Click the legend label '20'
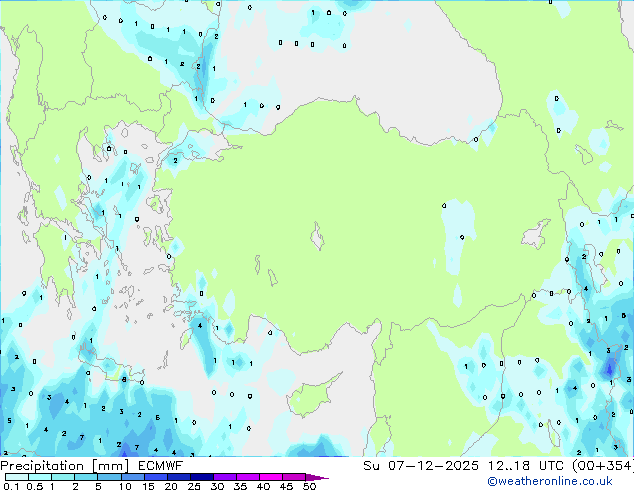The height and width of the screenshot is (490, 634). click(171, 486)
